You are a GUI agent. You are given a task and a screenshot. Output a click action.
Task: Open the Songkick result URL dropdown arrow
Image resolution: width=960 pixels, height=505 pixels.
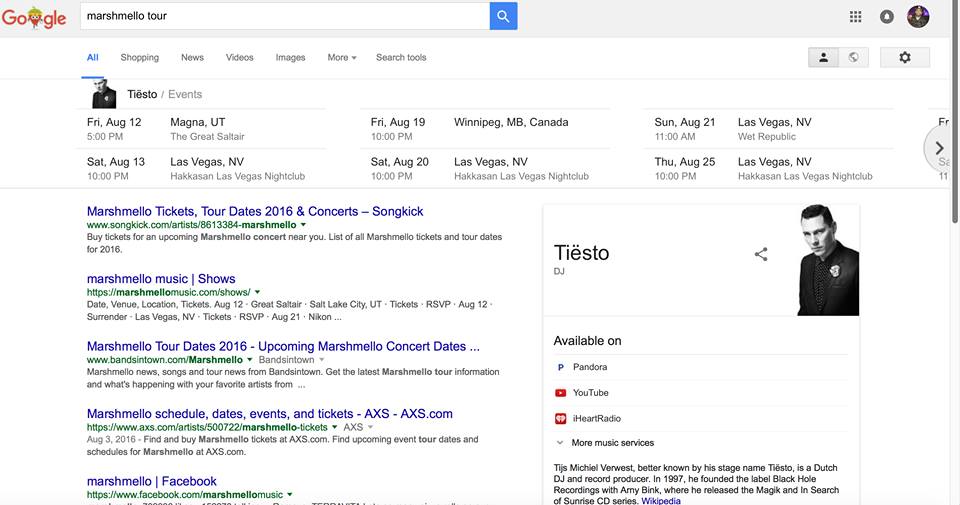point(303,225)
